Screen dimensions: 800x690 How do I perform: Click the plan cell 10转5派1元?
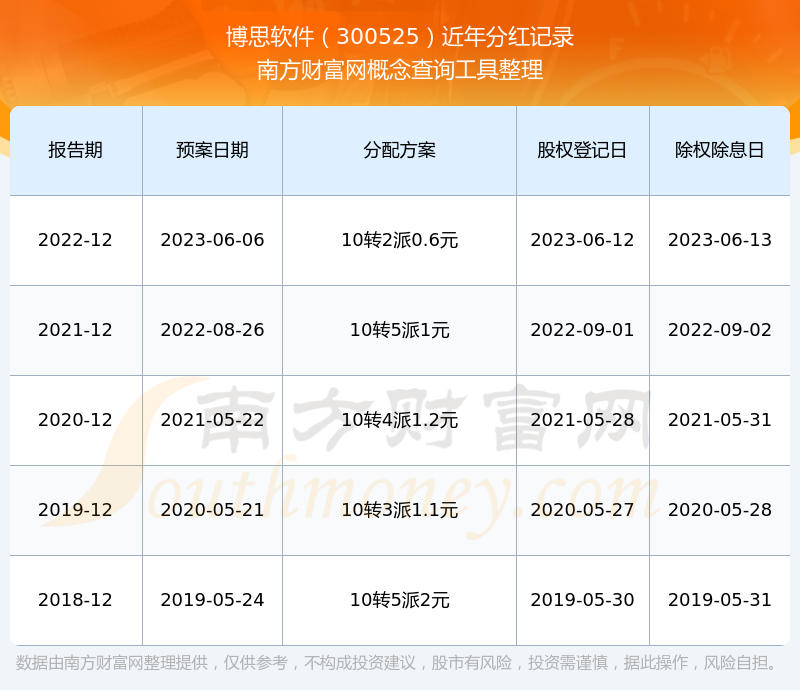coord(399,330)
